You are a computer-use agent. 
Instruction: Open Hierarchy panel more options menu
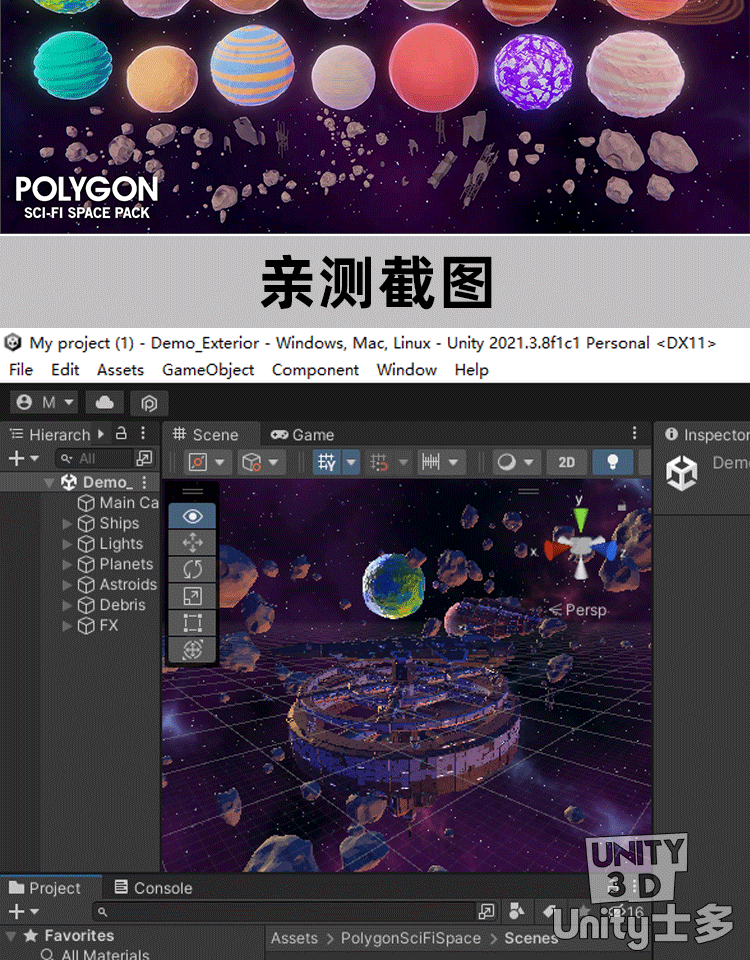[143, 433]
